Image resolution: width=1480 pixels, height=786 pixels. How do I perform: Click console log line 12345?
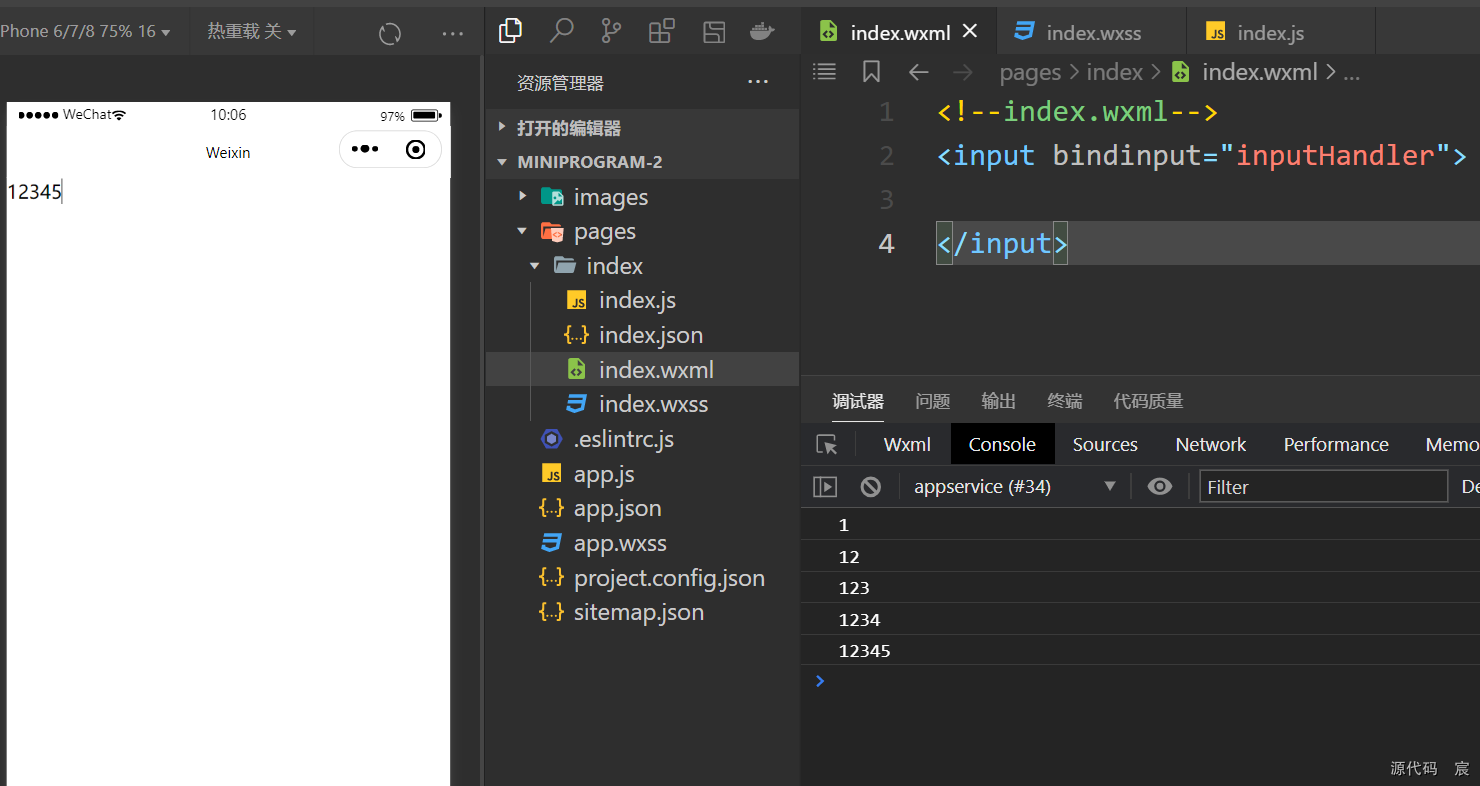point(1140,651)
